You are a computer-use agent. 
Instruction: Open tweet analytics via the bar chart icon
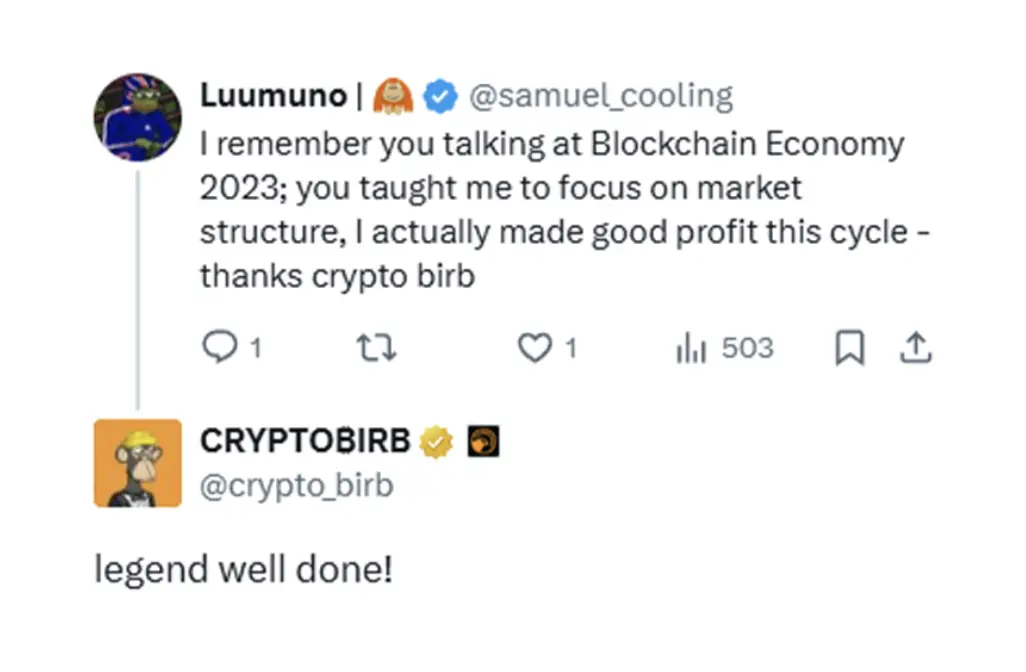pos(692,348)
